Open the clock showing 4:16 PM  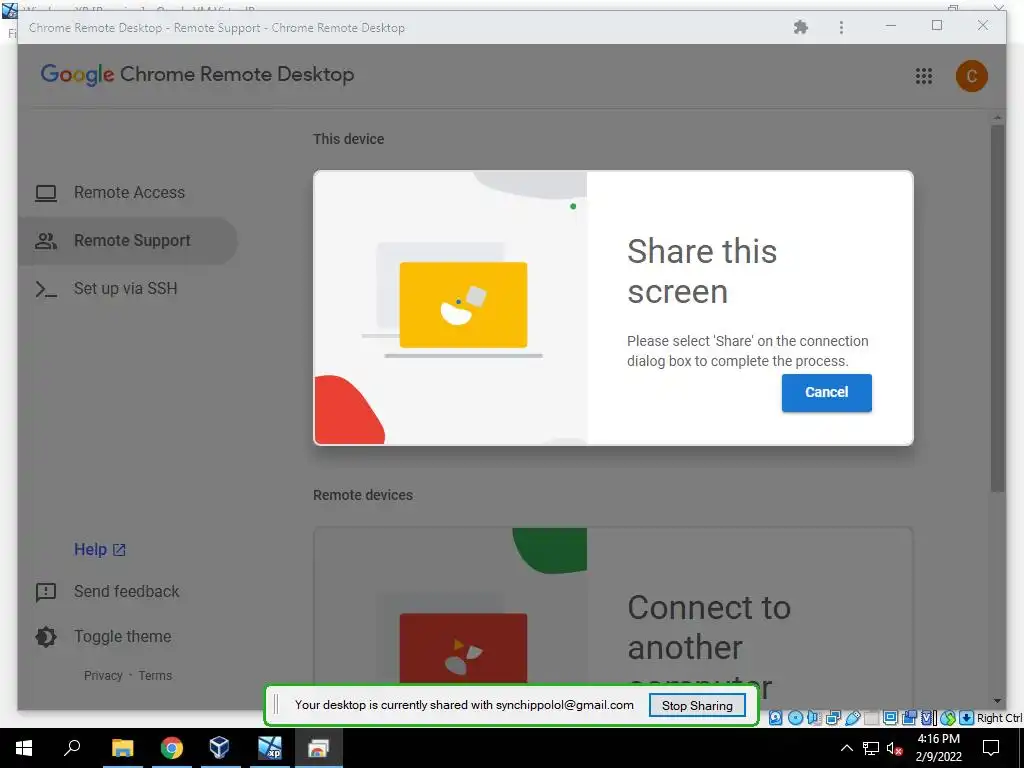tap(938, 748)
